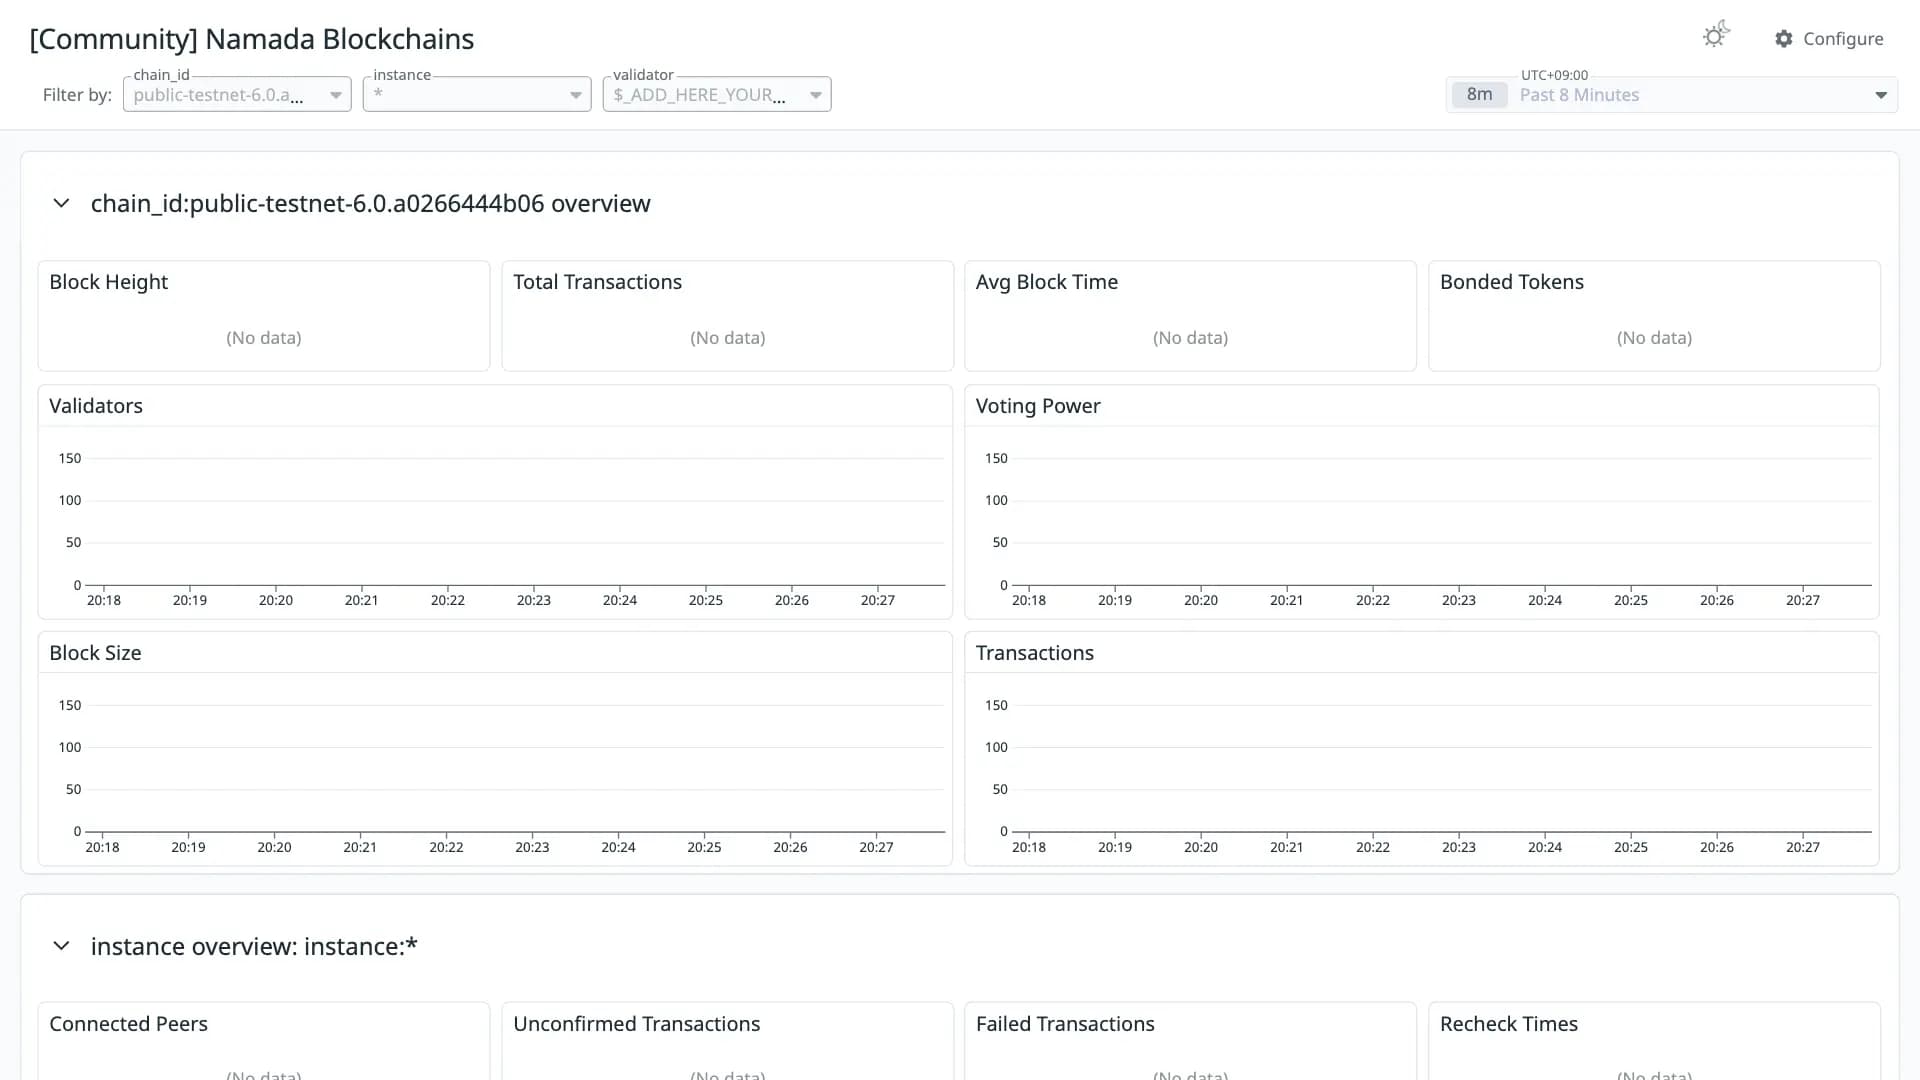This screenshot has height=1080, width=1920.
Task: Click the No data text under Bonded Tokens
Action: point(1654,339)
